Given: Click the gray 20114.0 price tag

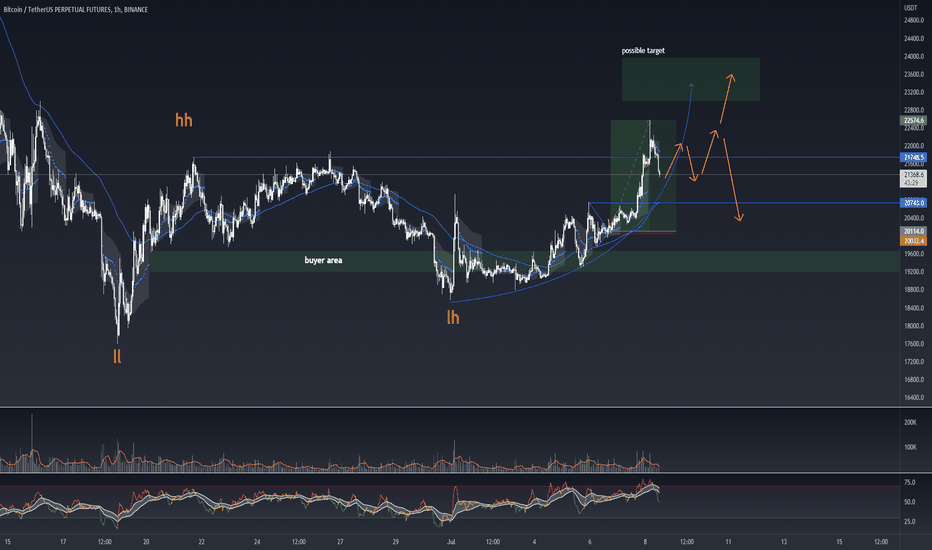Looking at the screenshot, I should click(x=914, y=231).
